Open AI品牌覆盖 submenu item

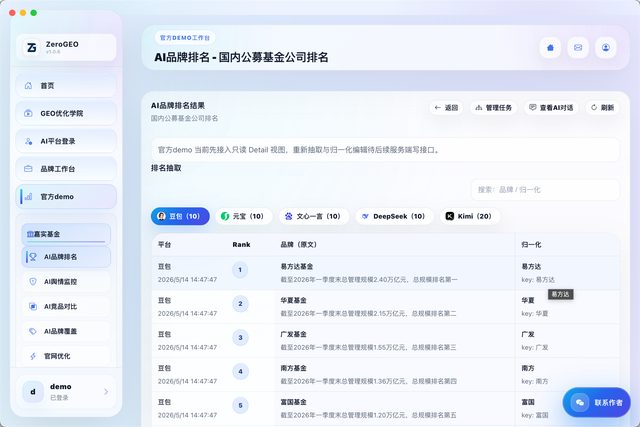coord(66,331)
